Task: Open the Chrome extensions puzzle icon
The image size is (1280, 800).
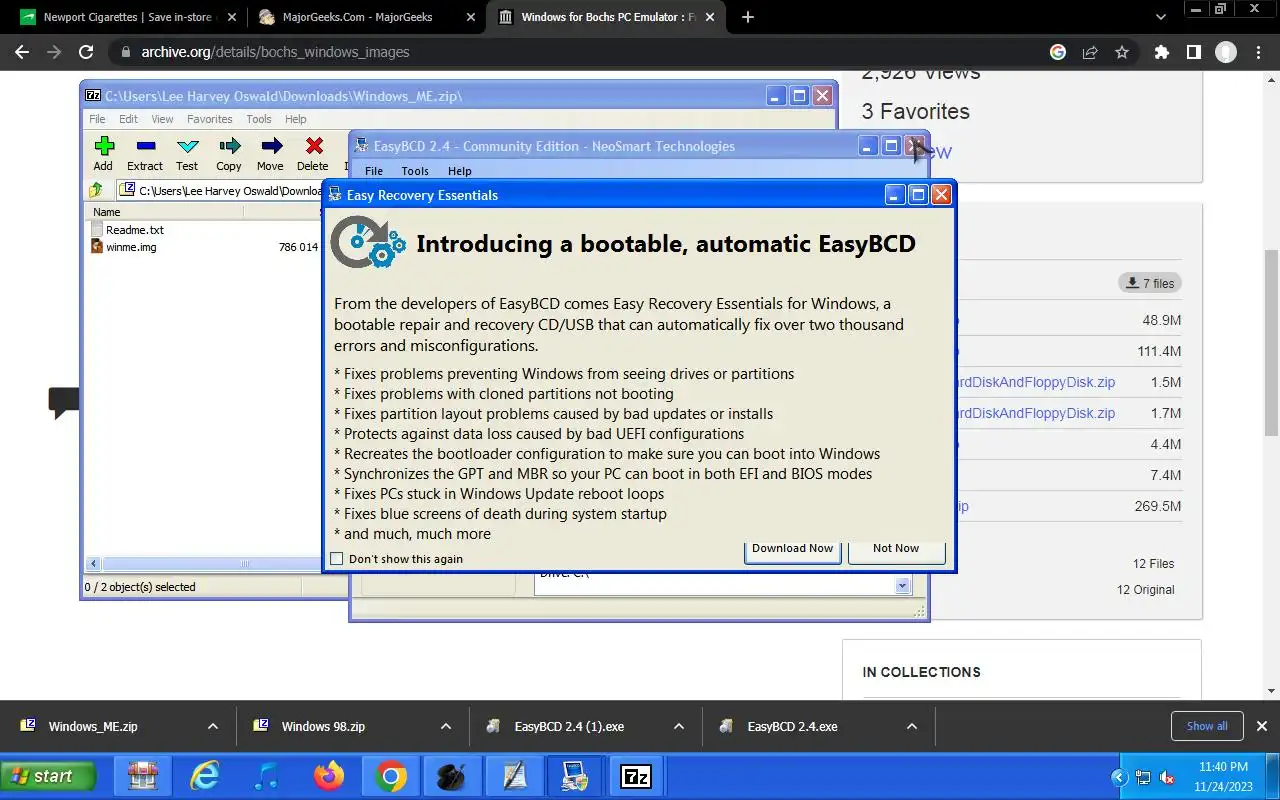Action: tap(1161, 52)
